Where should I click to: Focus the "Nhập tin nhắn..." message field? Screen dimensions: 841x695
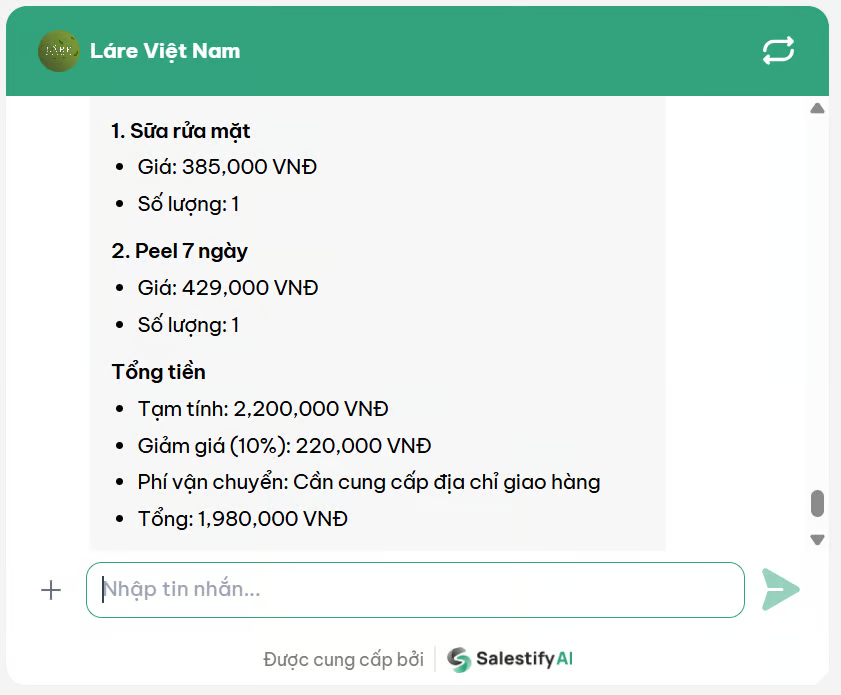415,590
